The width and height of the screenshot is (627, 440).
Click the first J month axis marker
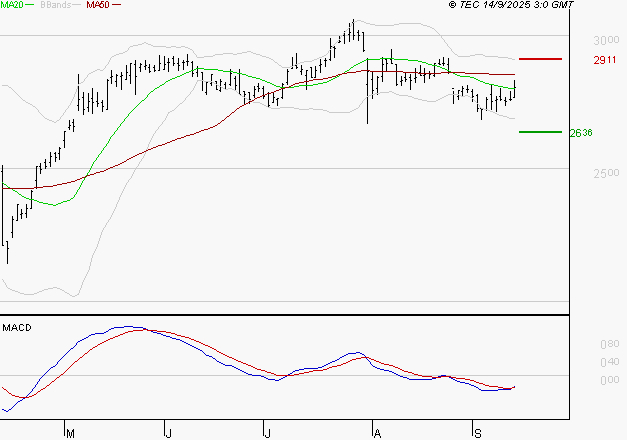pyautogui.click(x=168, y=433)
